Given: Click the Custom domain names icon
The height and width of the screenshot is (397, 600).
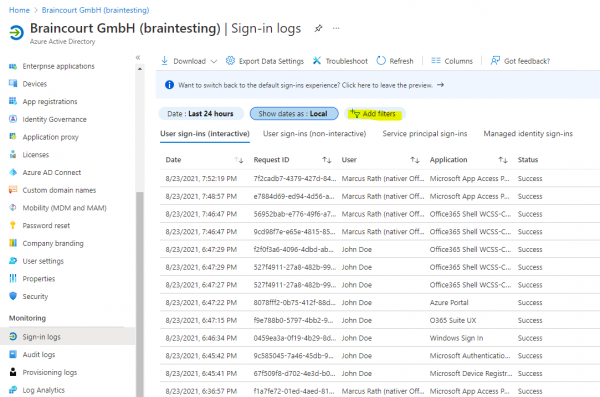Looking at the screenshot, I should coord(13,190).
